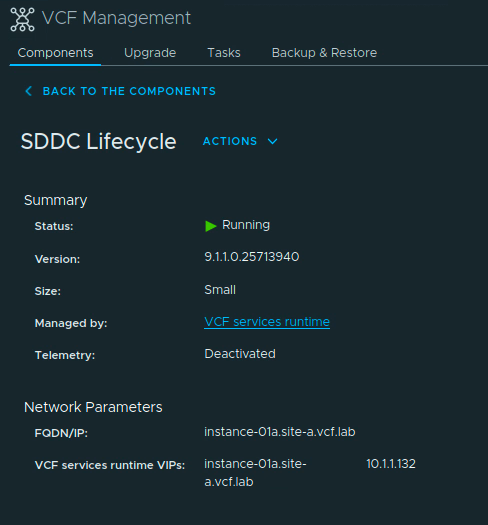This screenshot has height=525, width=488.
Task: Click the FQDN/IP: label
Action: click(61, 433)
